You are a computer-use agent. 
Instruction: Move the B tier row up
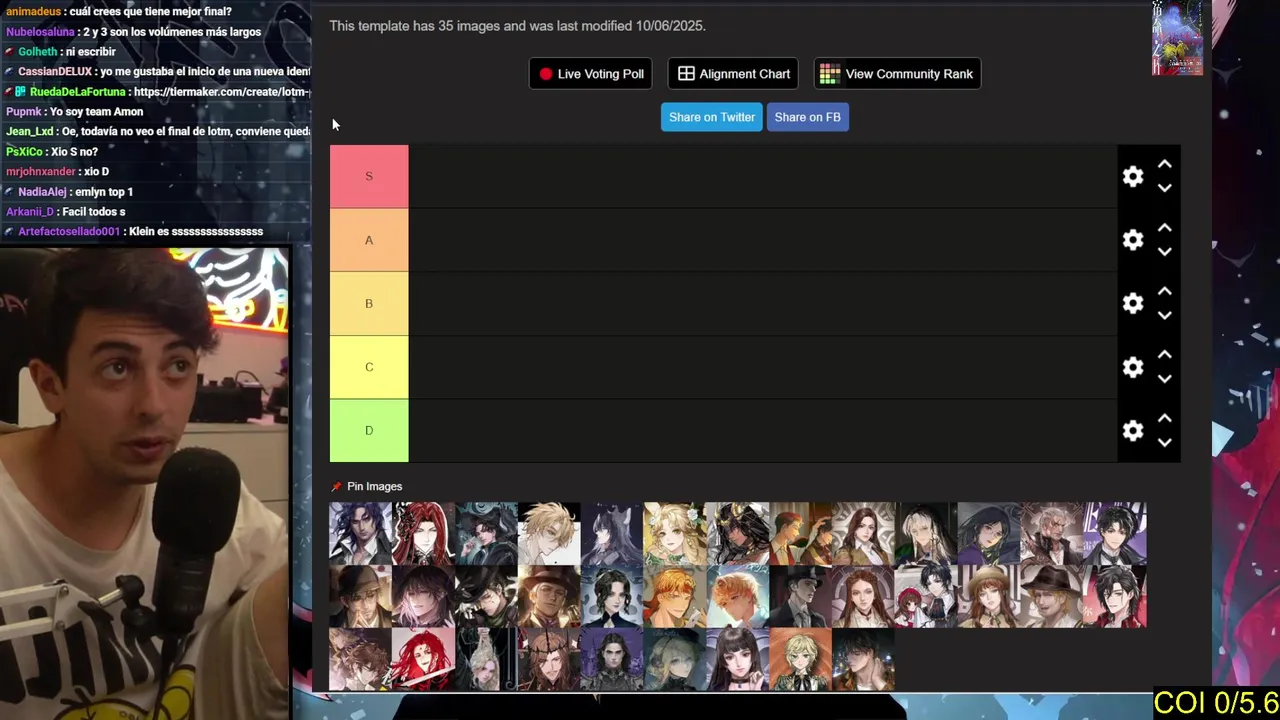coord(1164,291)
